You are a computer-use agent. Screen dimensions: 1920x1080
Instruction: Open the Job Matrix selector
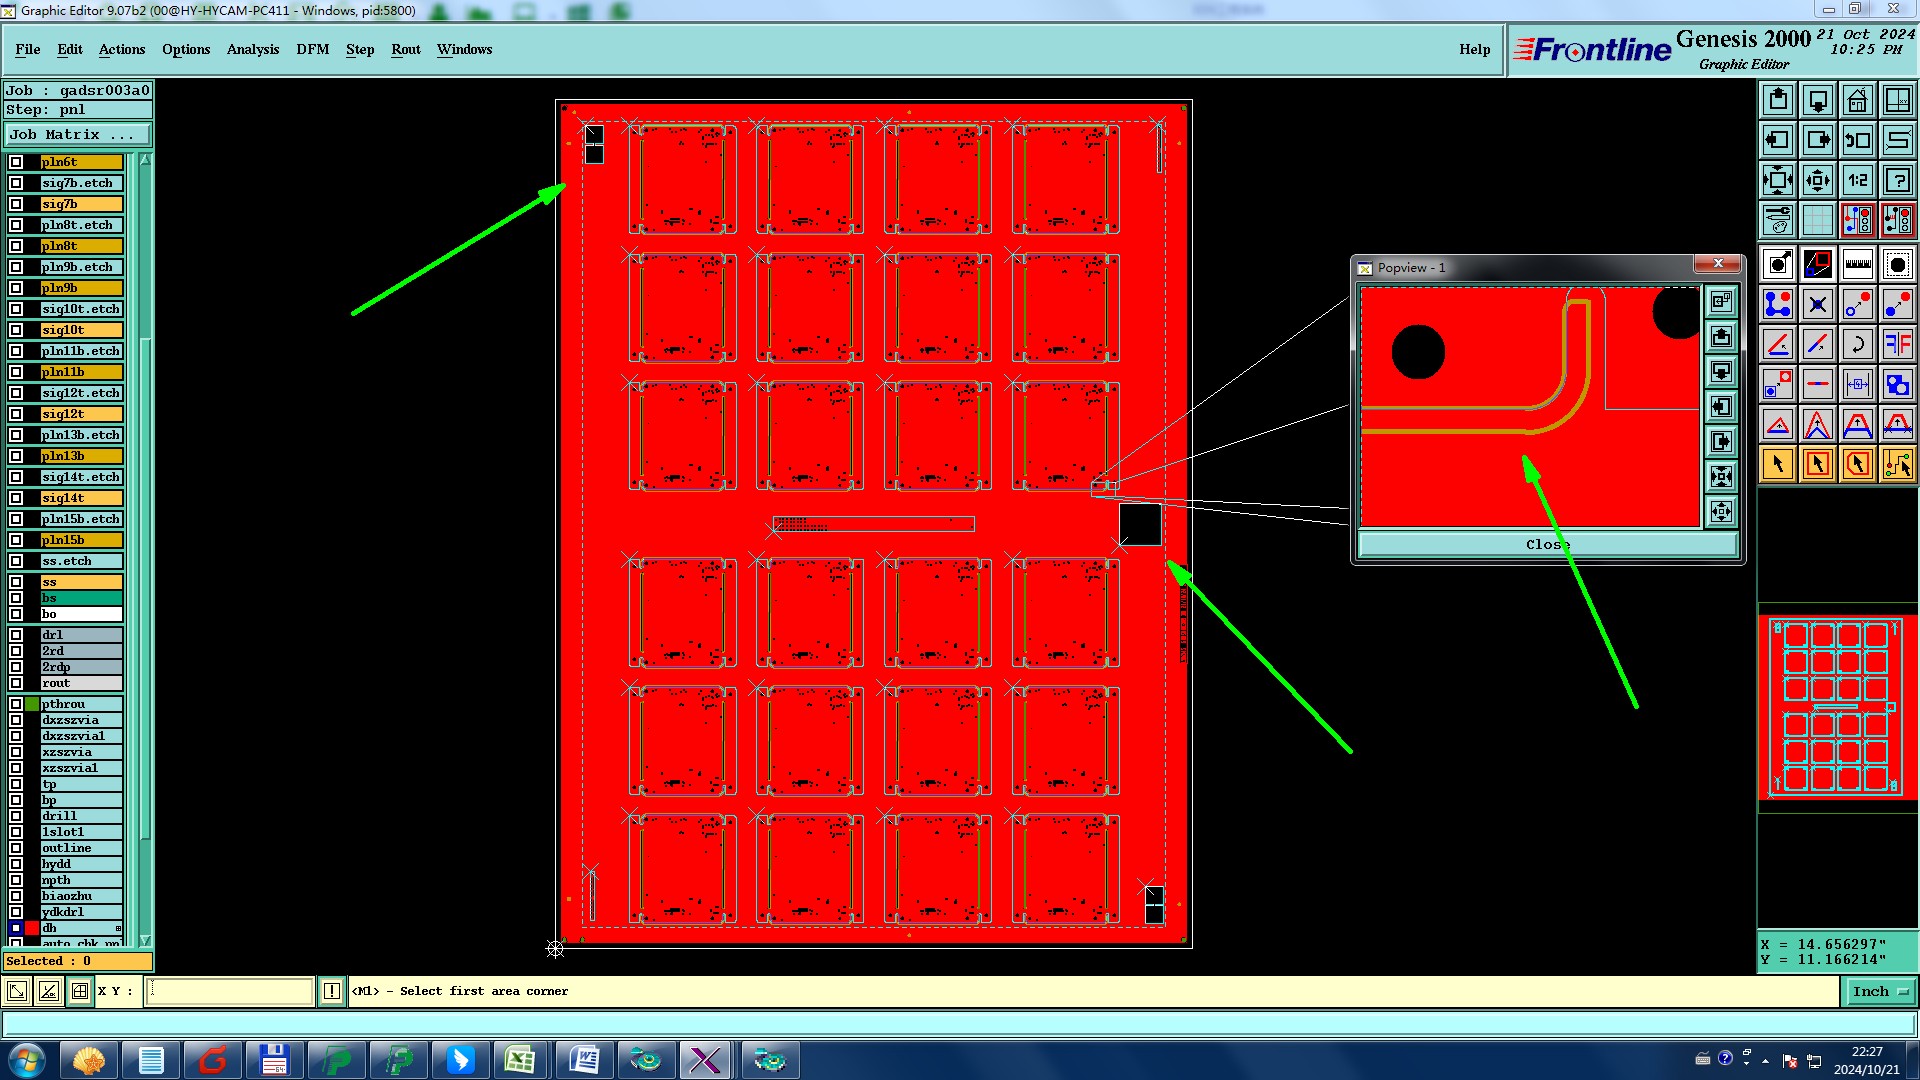(x=77, y=134)
